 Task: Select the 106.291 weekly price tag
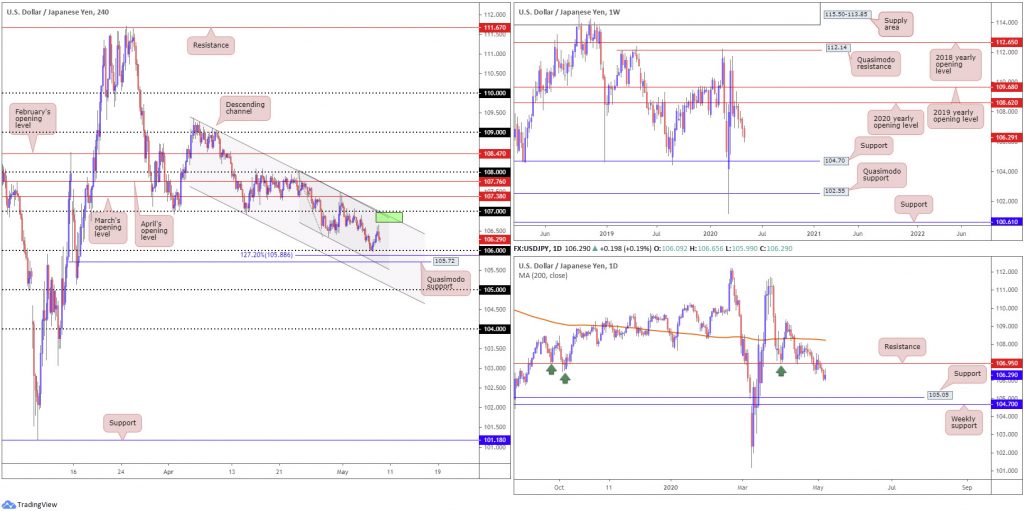click(1009, 138)
